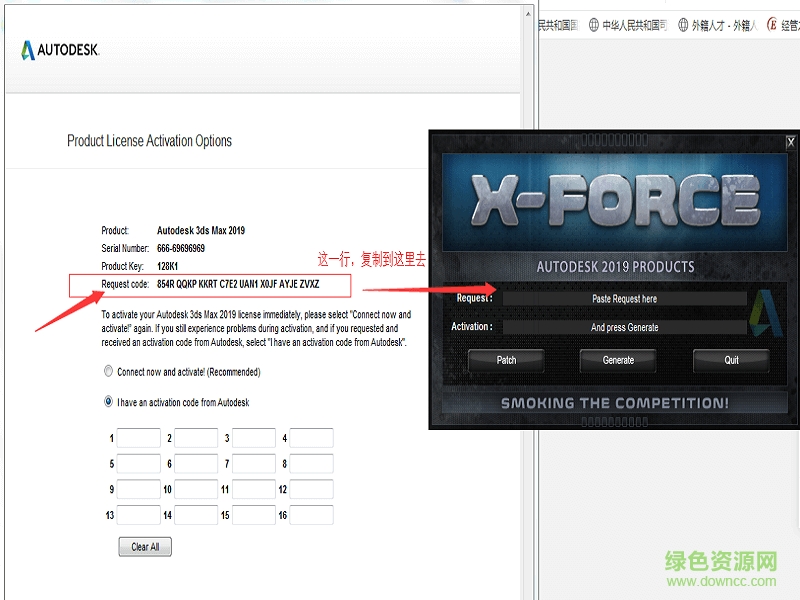
Task: Click the scrollbar up arrow of activation page
Action: tap(529, 13)
